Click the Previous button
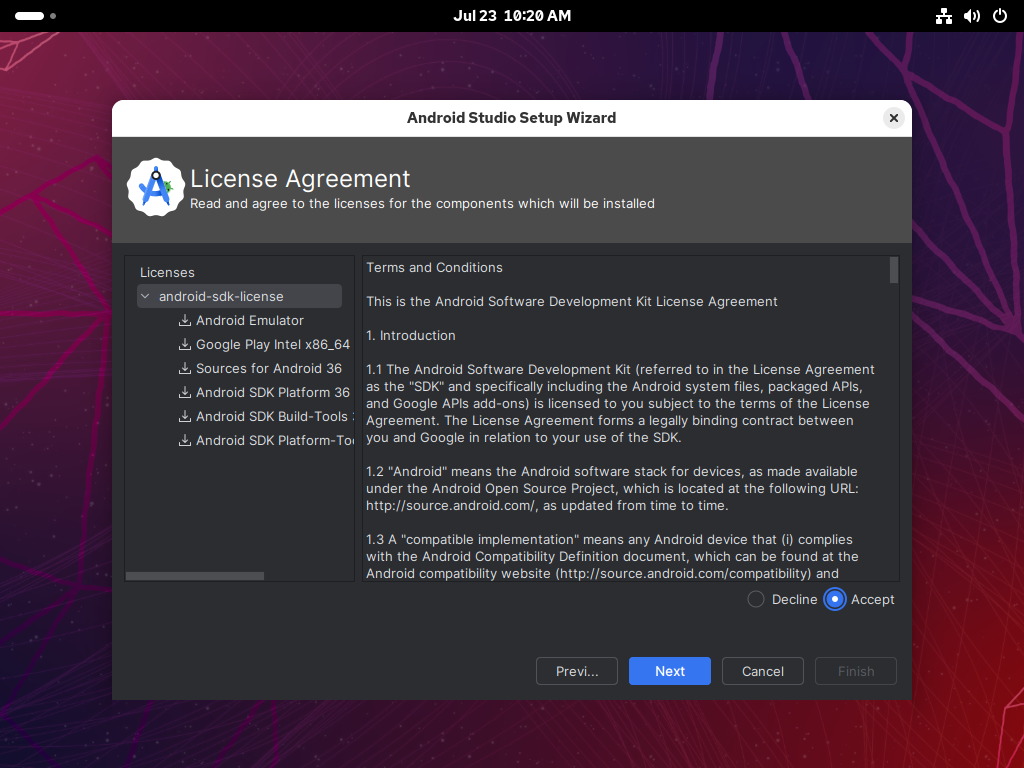 577,671
